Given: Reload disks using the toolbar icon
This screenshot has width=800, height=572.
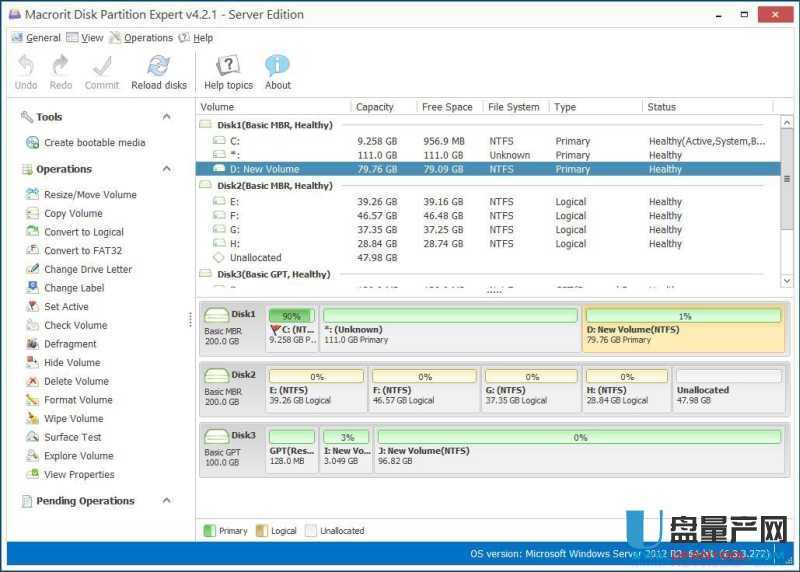Looking at the screenshot, I should [159, 67].
